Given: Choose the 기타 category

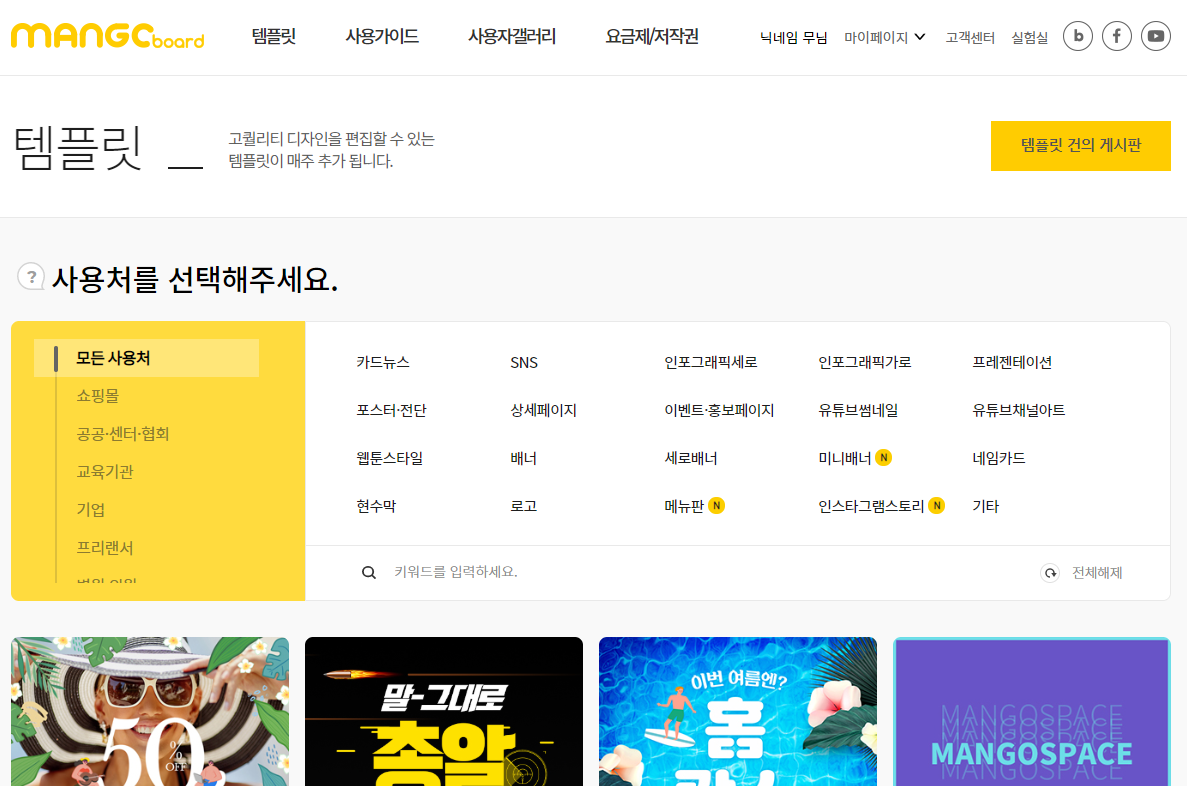Looking at the screenshot, I should (986, 506).
